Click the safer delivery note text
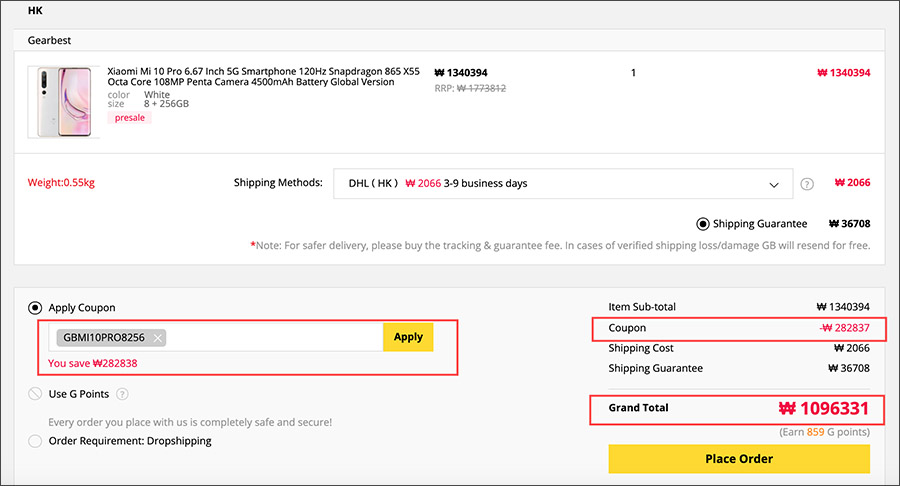900x486 pixels. click(560, 246)
